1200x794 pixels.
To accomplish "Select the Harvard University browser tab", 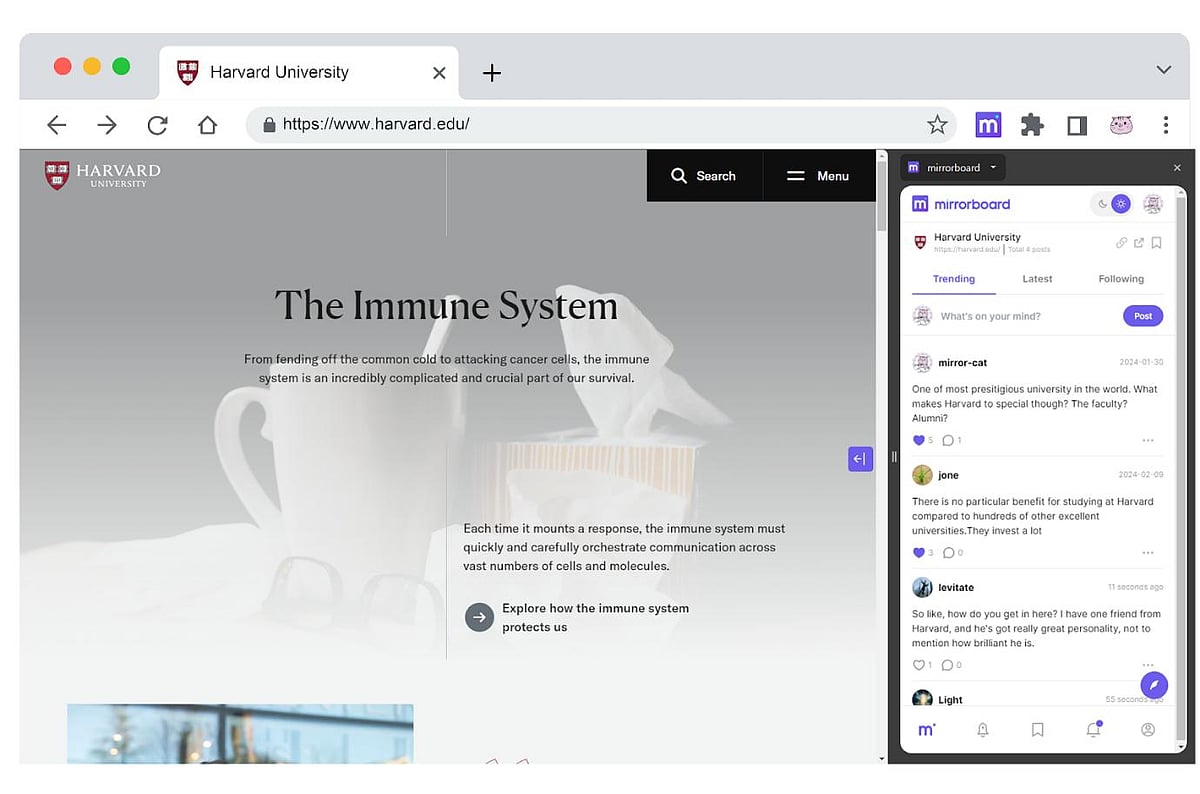I will point(309,72).
